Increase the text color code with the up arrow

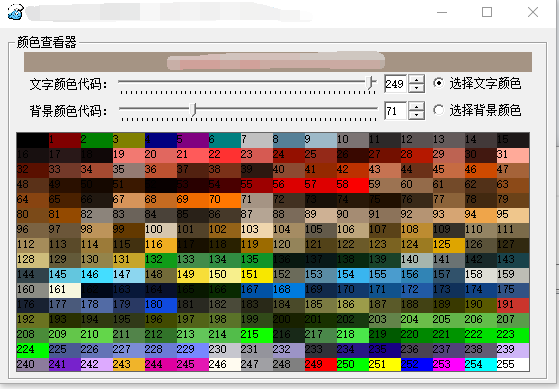point(416,80)
